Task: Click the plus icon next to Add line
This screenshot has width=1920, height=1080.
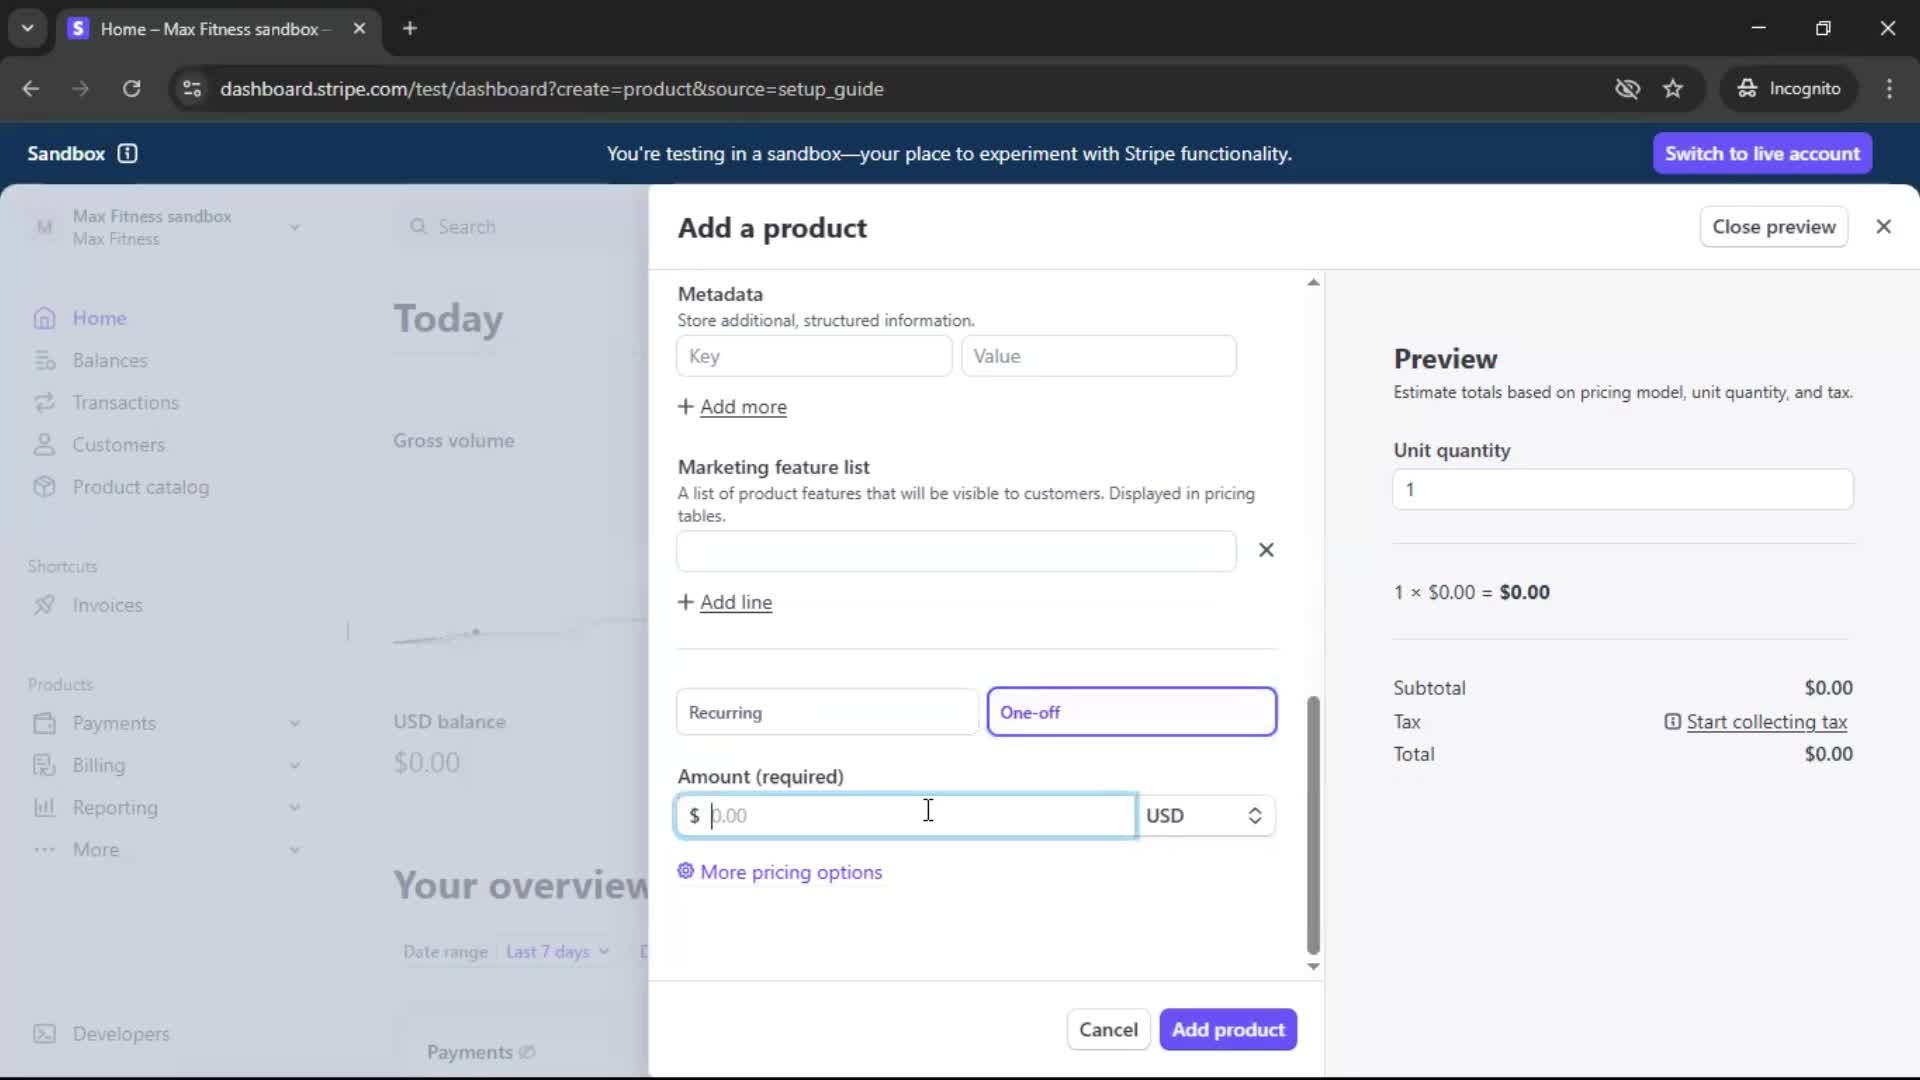Action: click(685, 602)
